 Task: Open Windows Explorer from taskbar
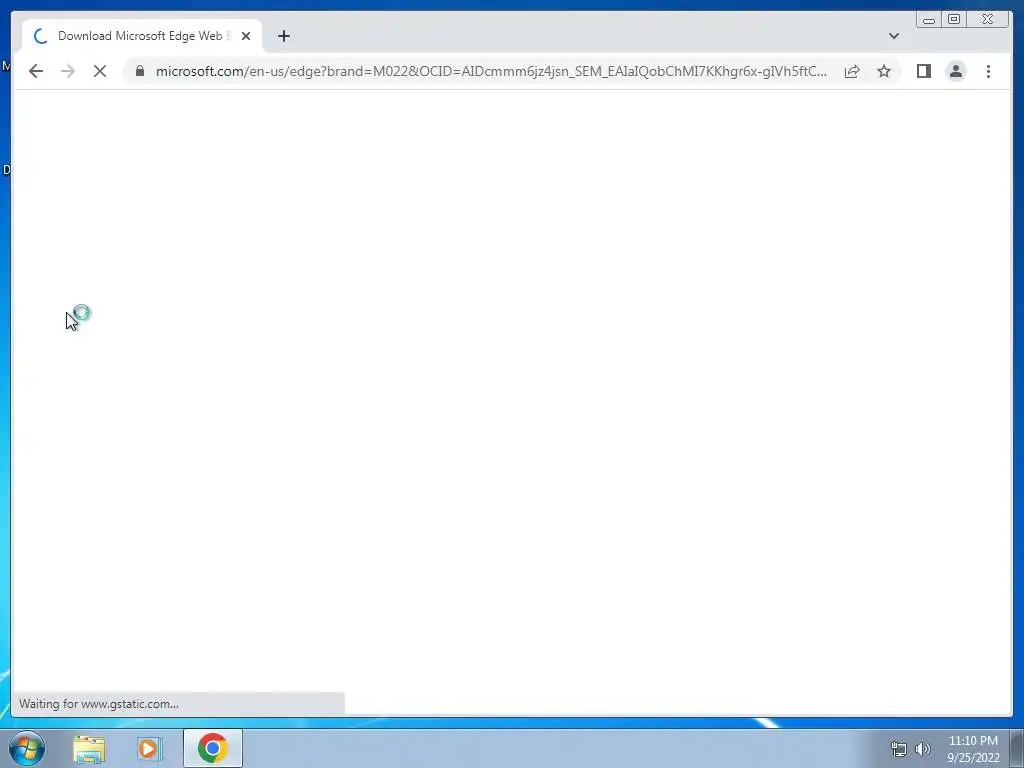coord(89,749)
